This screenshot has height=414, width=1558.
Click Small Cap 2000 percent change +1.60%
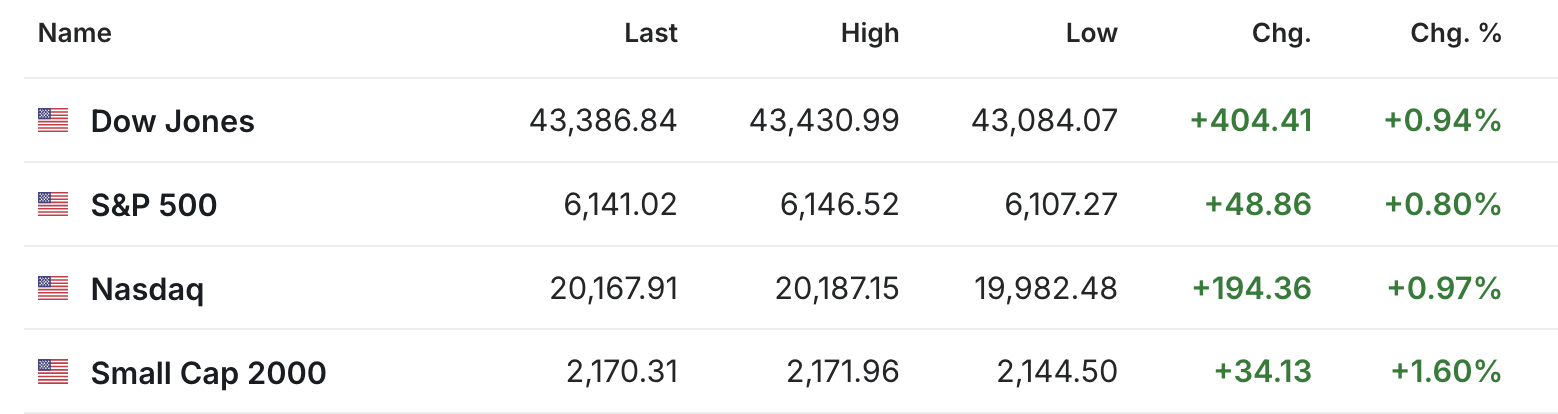click(1446, 373)
